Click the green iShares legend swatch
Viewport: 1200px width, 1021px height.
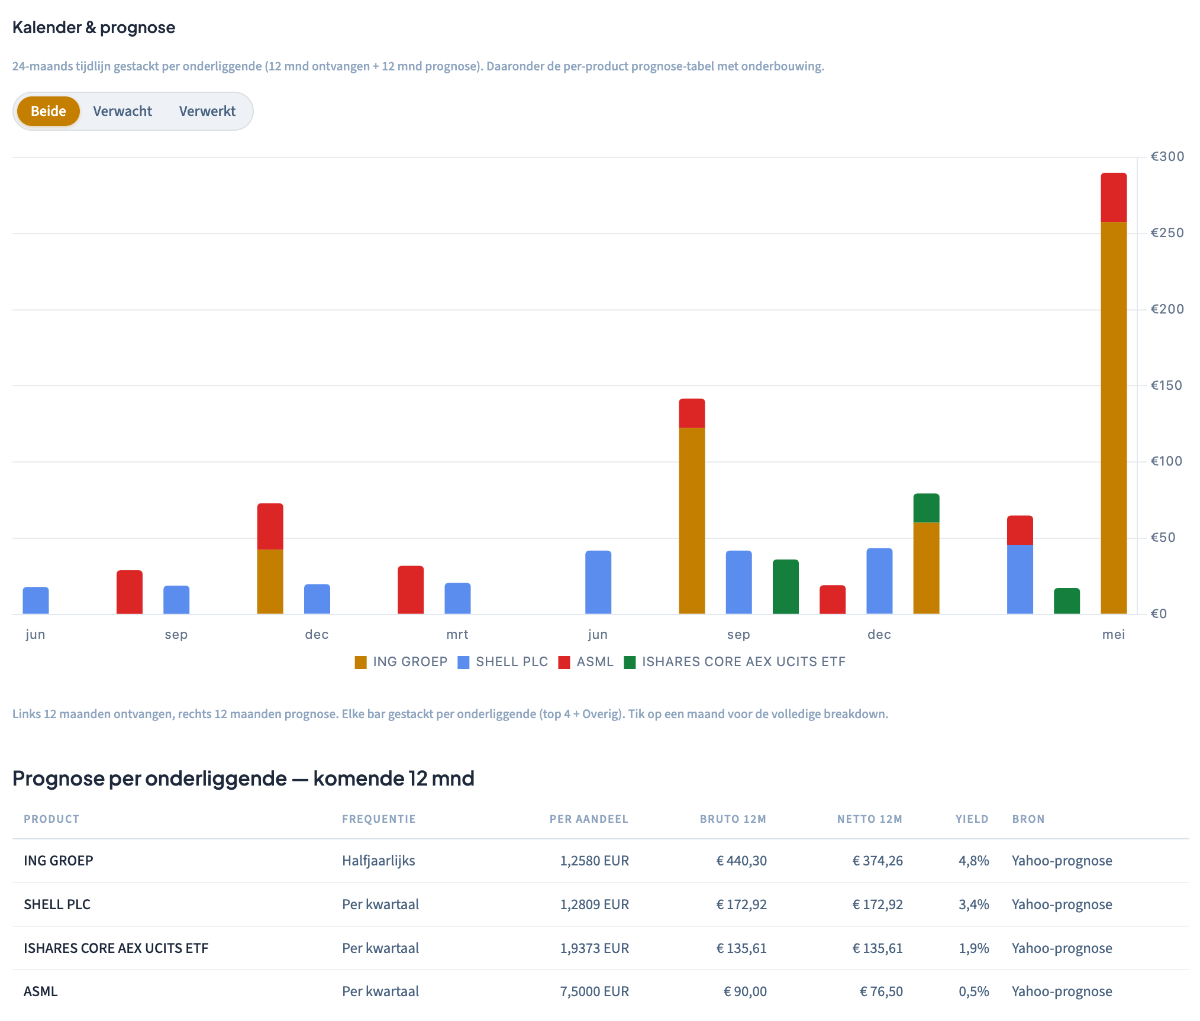point(630,662)
